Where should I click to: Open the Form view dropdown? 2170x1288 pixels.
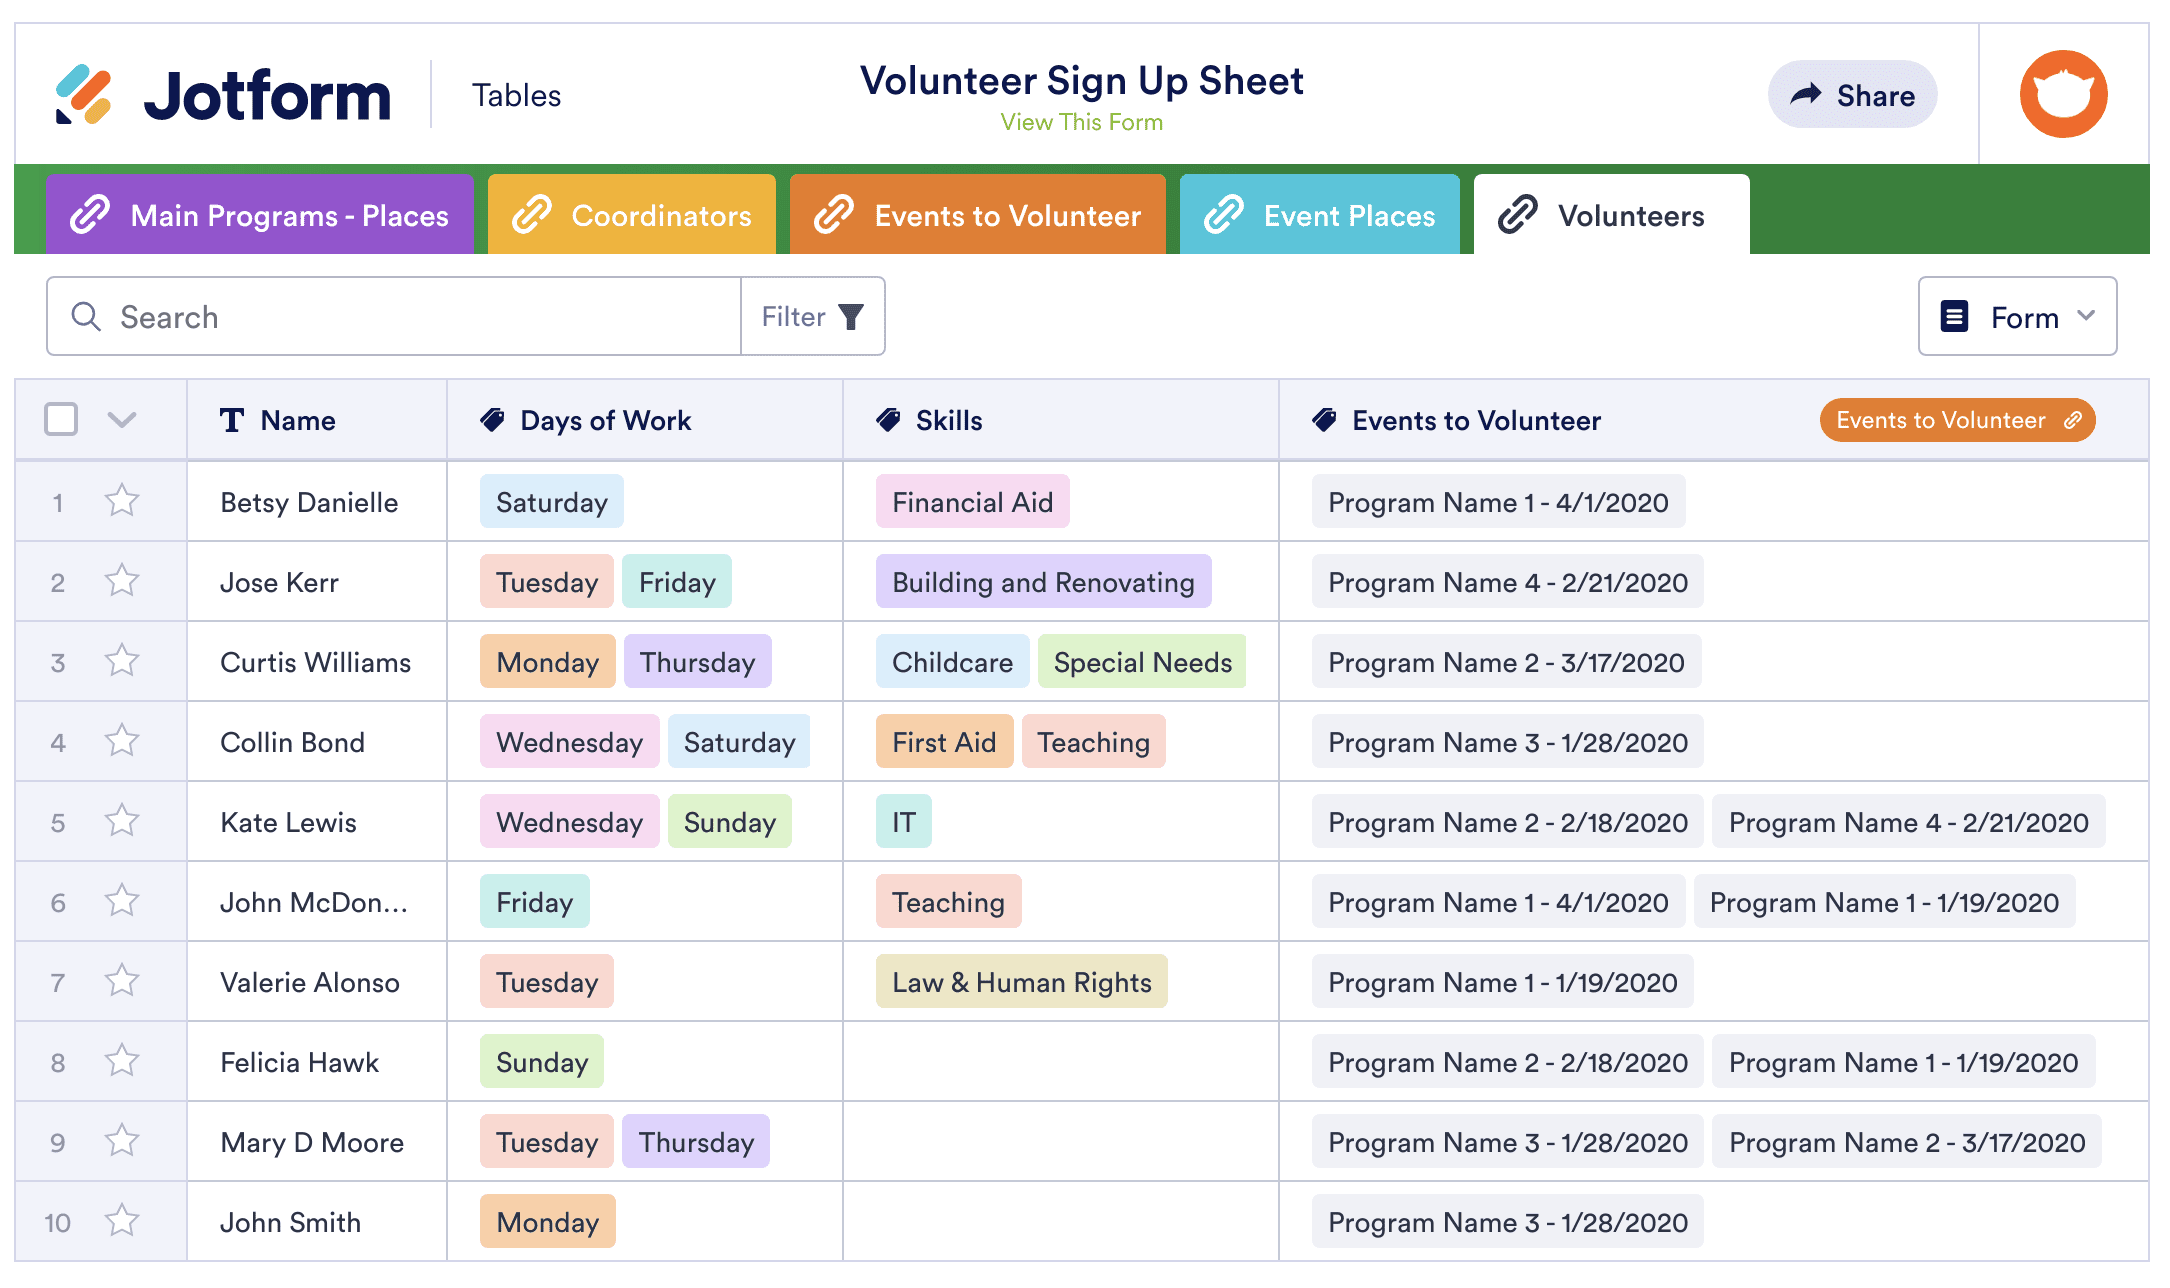tap(2017, 317)
